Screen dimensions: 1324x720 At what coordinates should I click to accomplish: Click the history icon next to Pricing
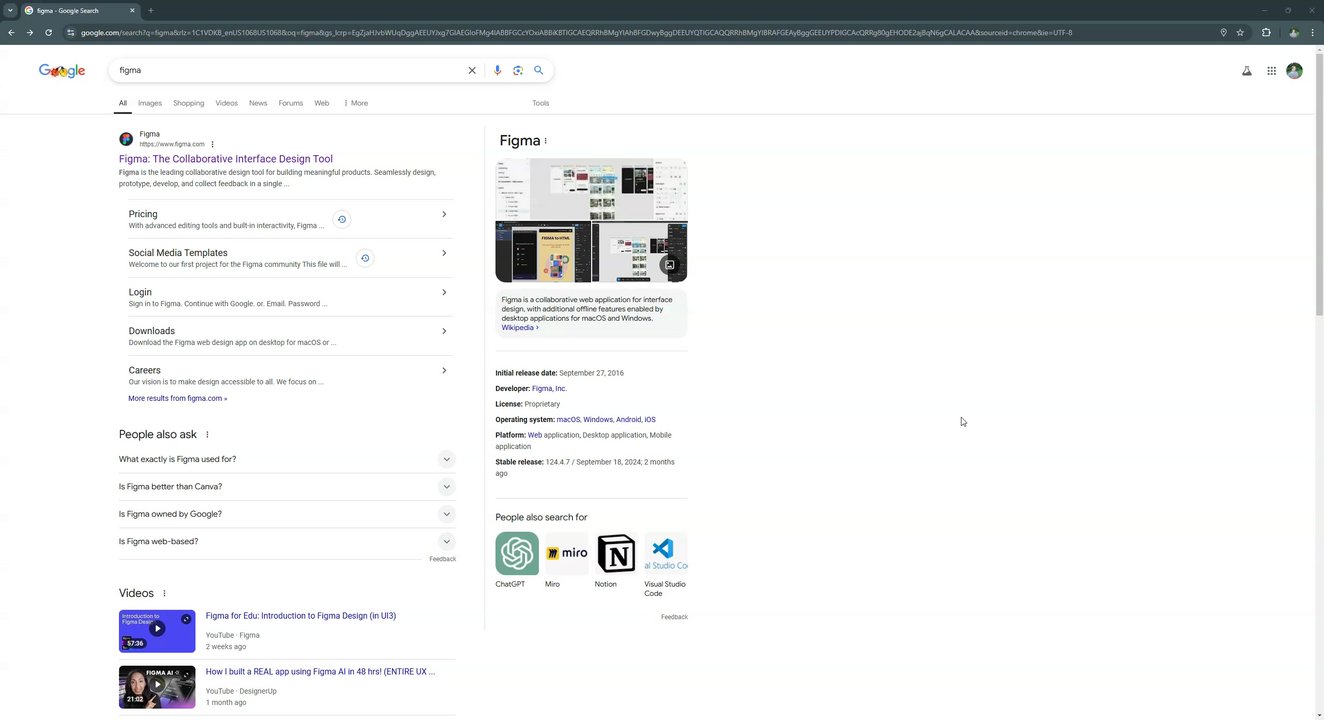(x=341, y=219)
